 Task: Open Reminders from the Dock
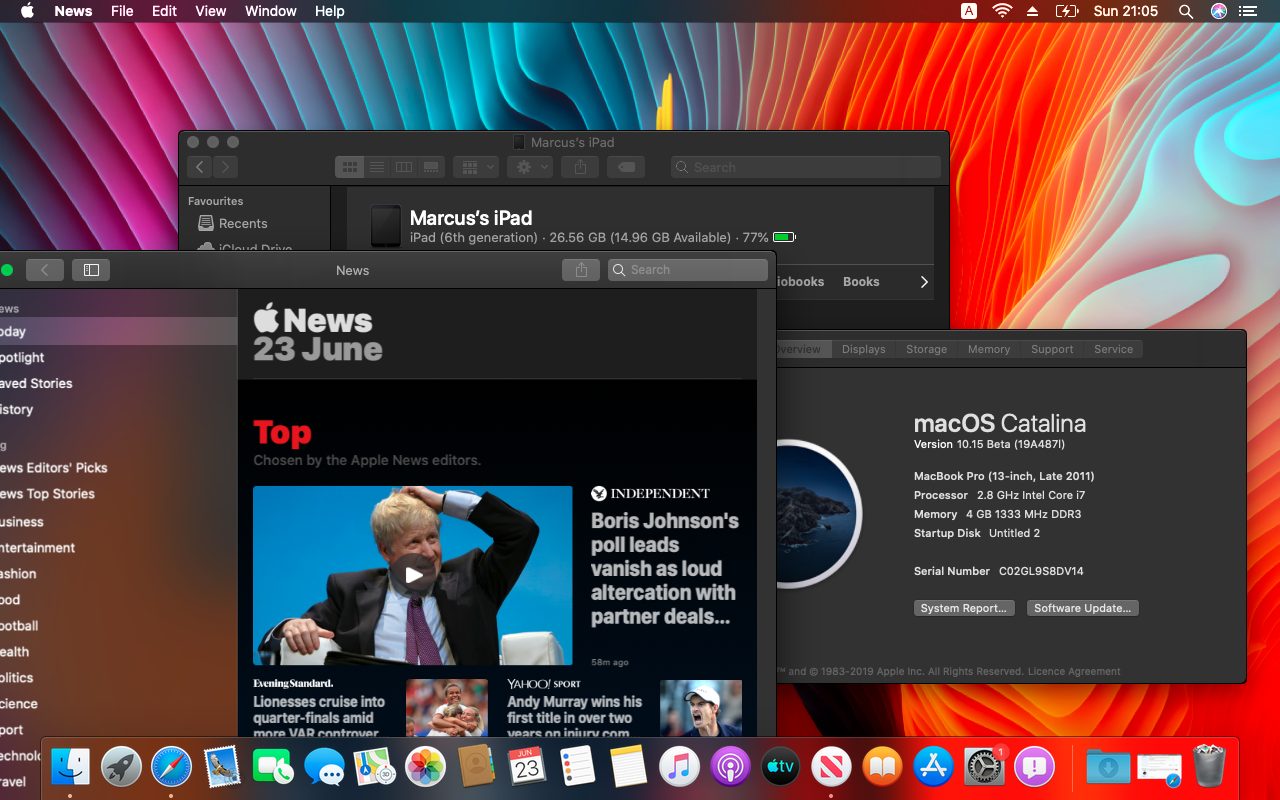coord(578,767)
